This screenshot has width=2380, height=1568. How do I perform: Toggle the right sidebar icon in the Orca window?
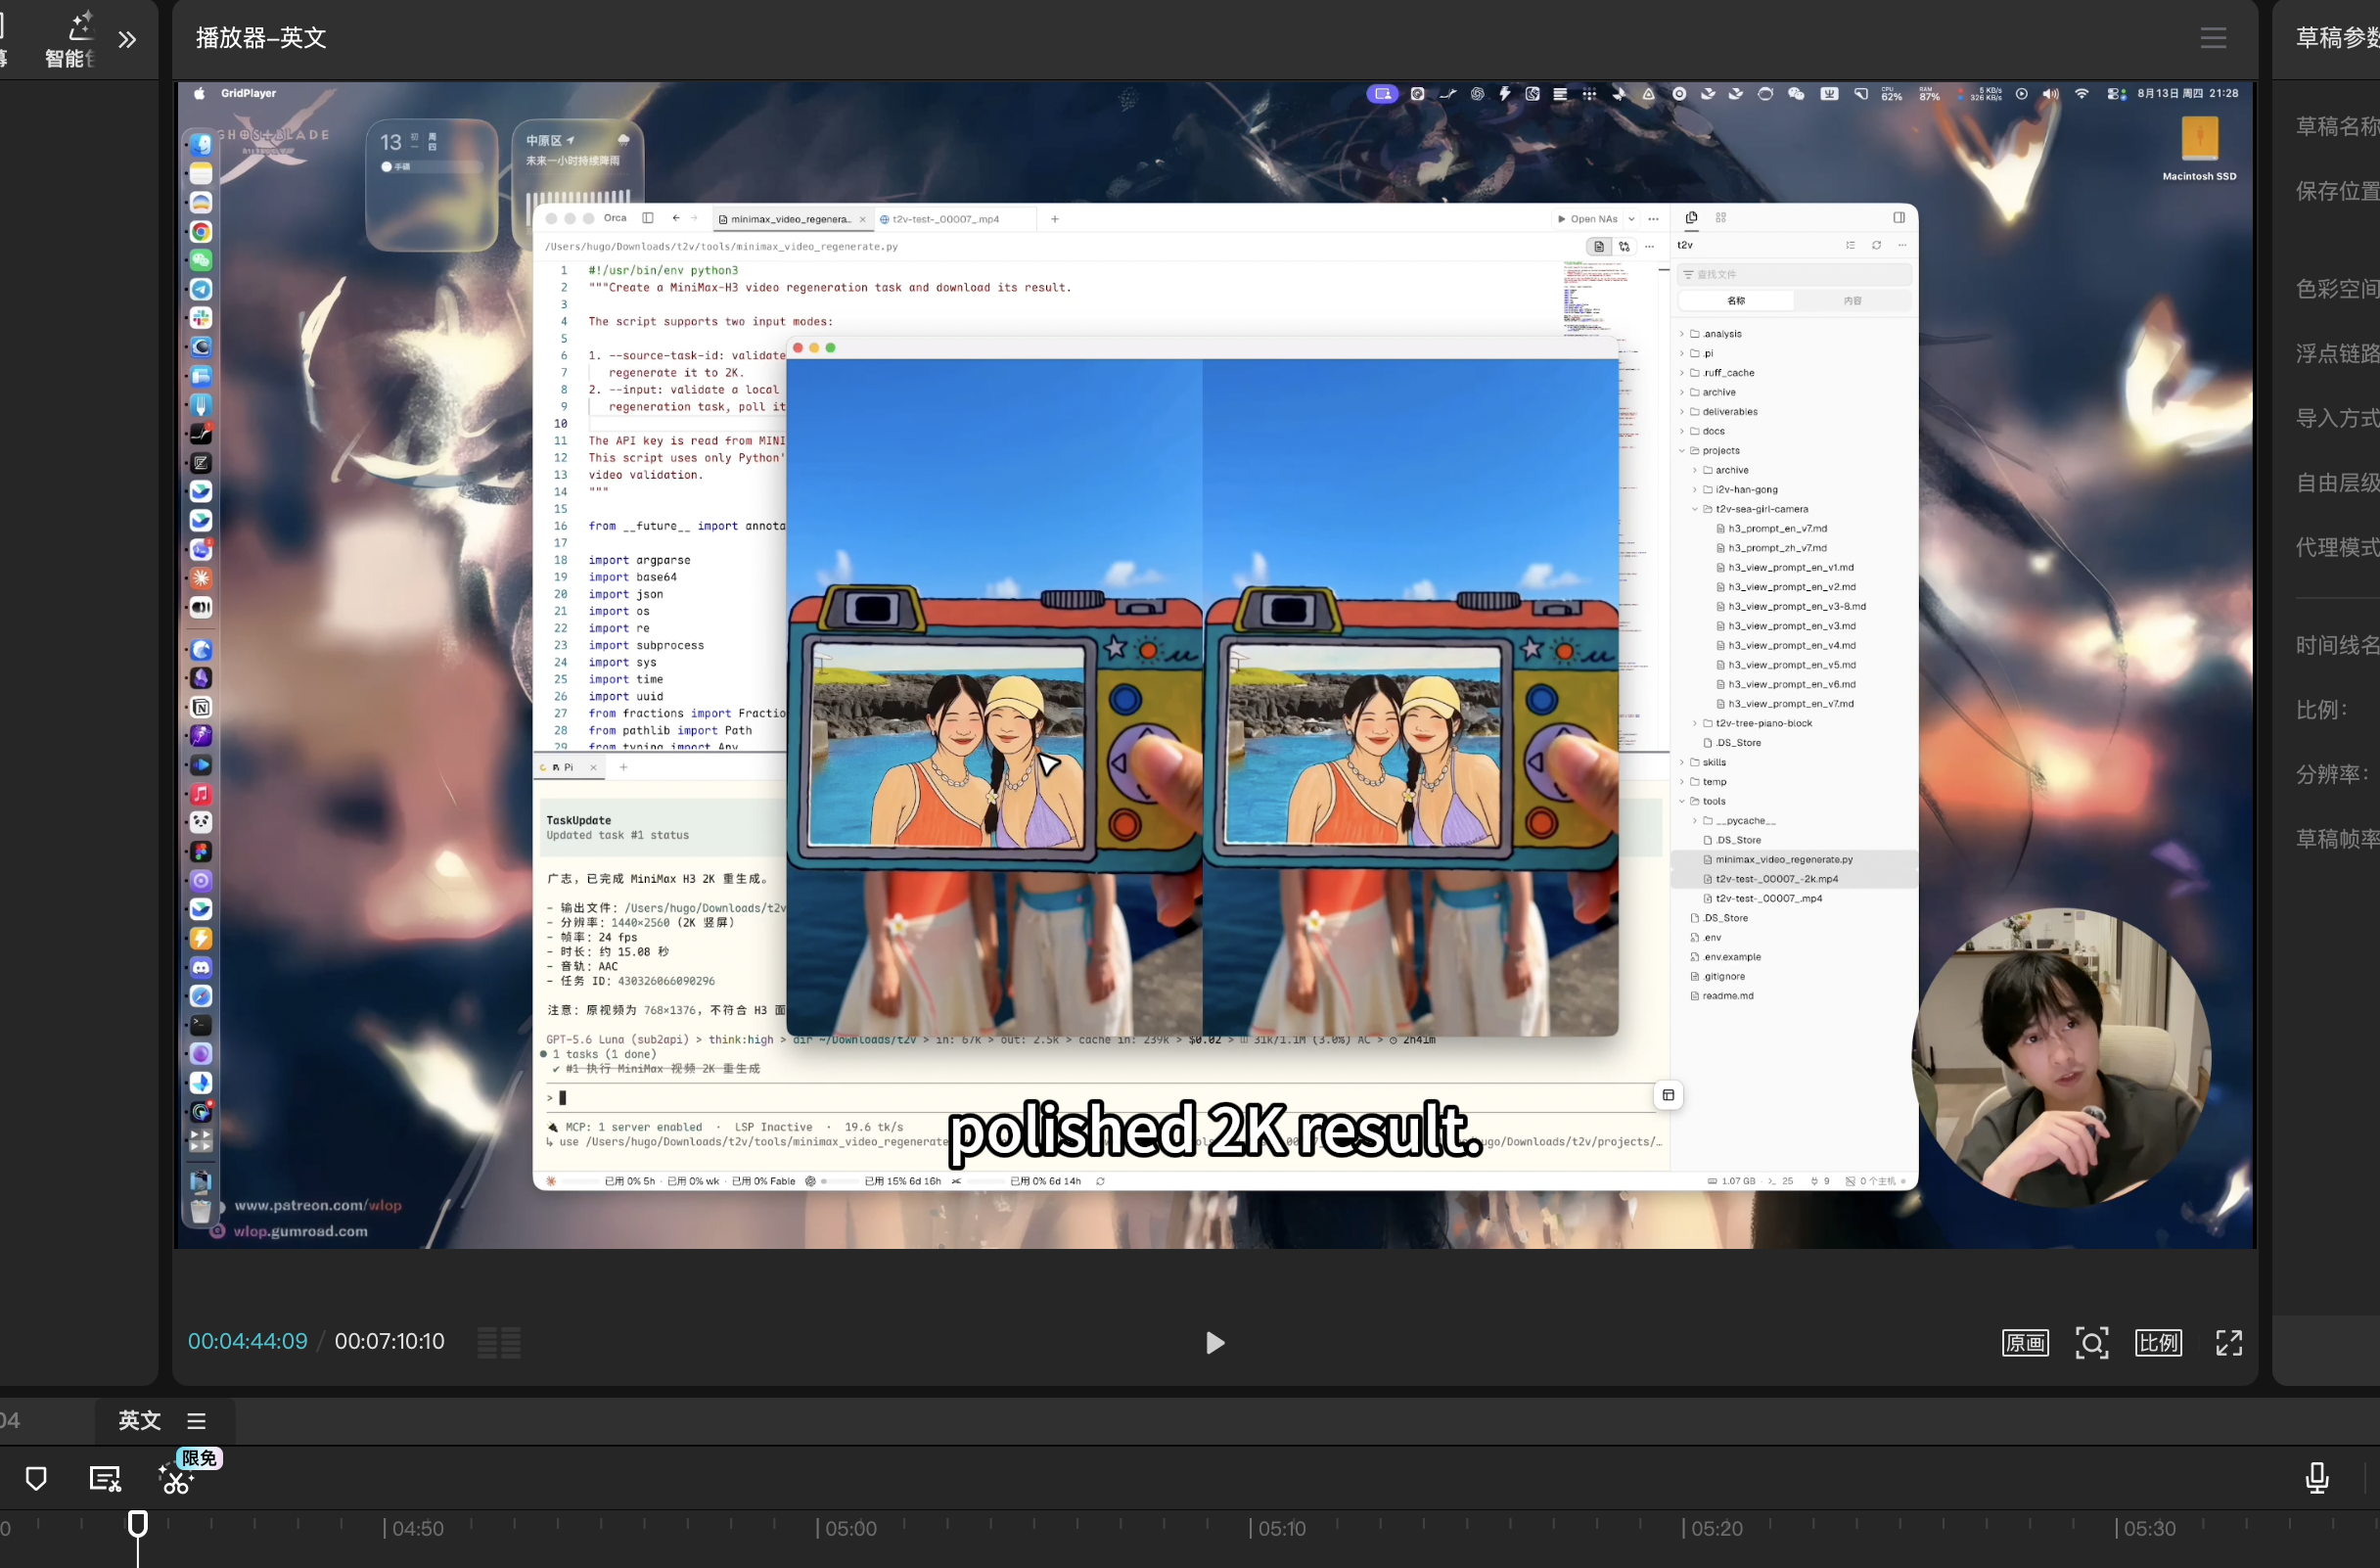1899,217
